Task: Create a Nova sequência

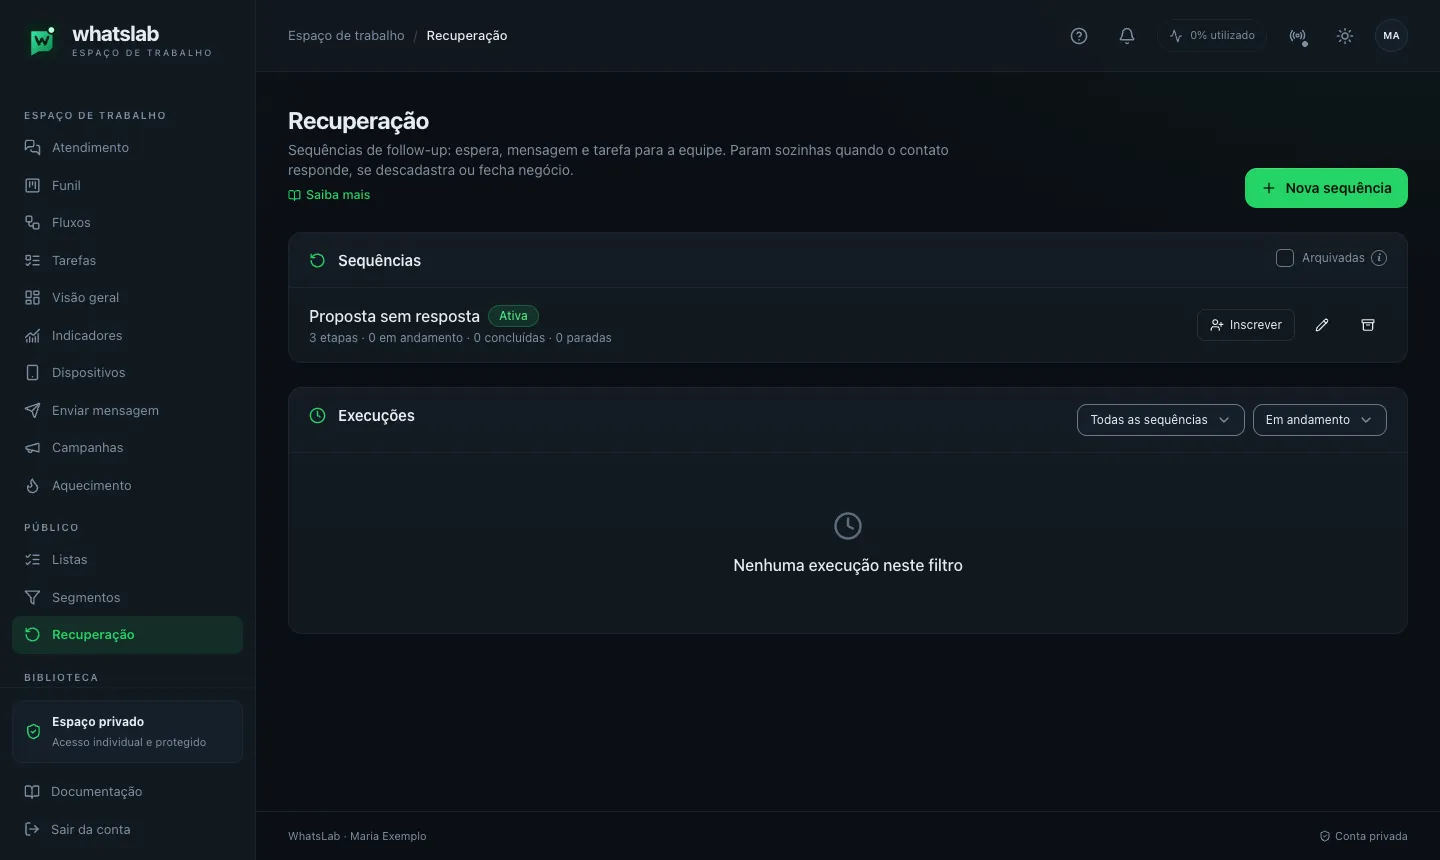Action: pyautogui.click(x=1326, y=188)
